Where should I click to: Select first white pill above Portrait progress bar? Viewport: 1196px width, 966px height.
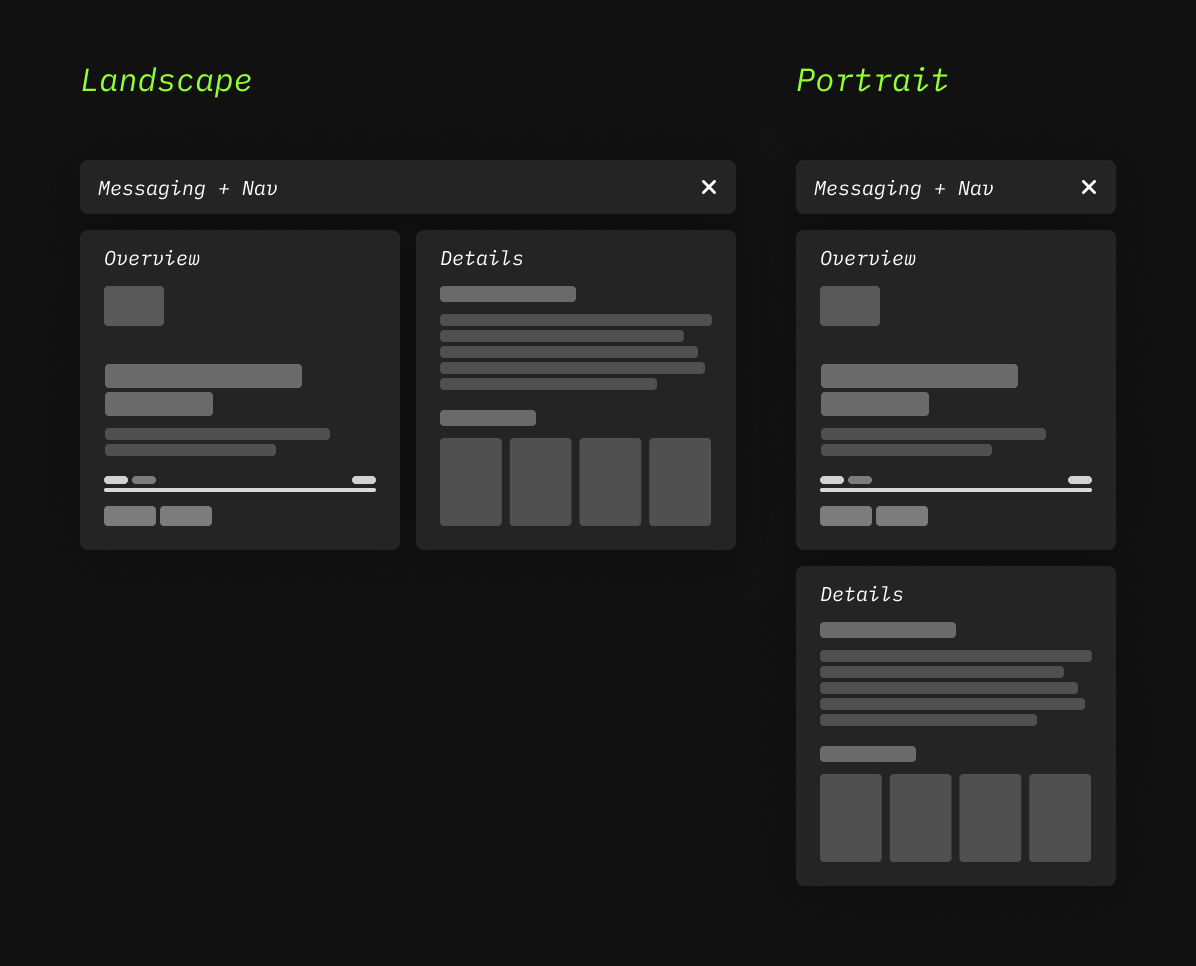[x=832, y=480]
